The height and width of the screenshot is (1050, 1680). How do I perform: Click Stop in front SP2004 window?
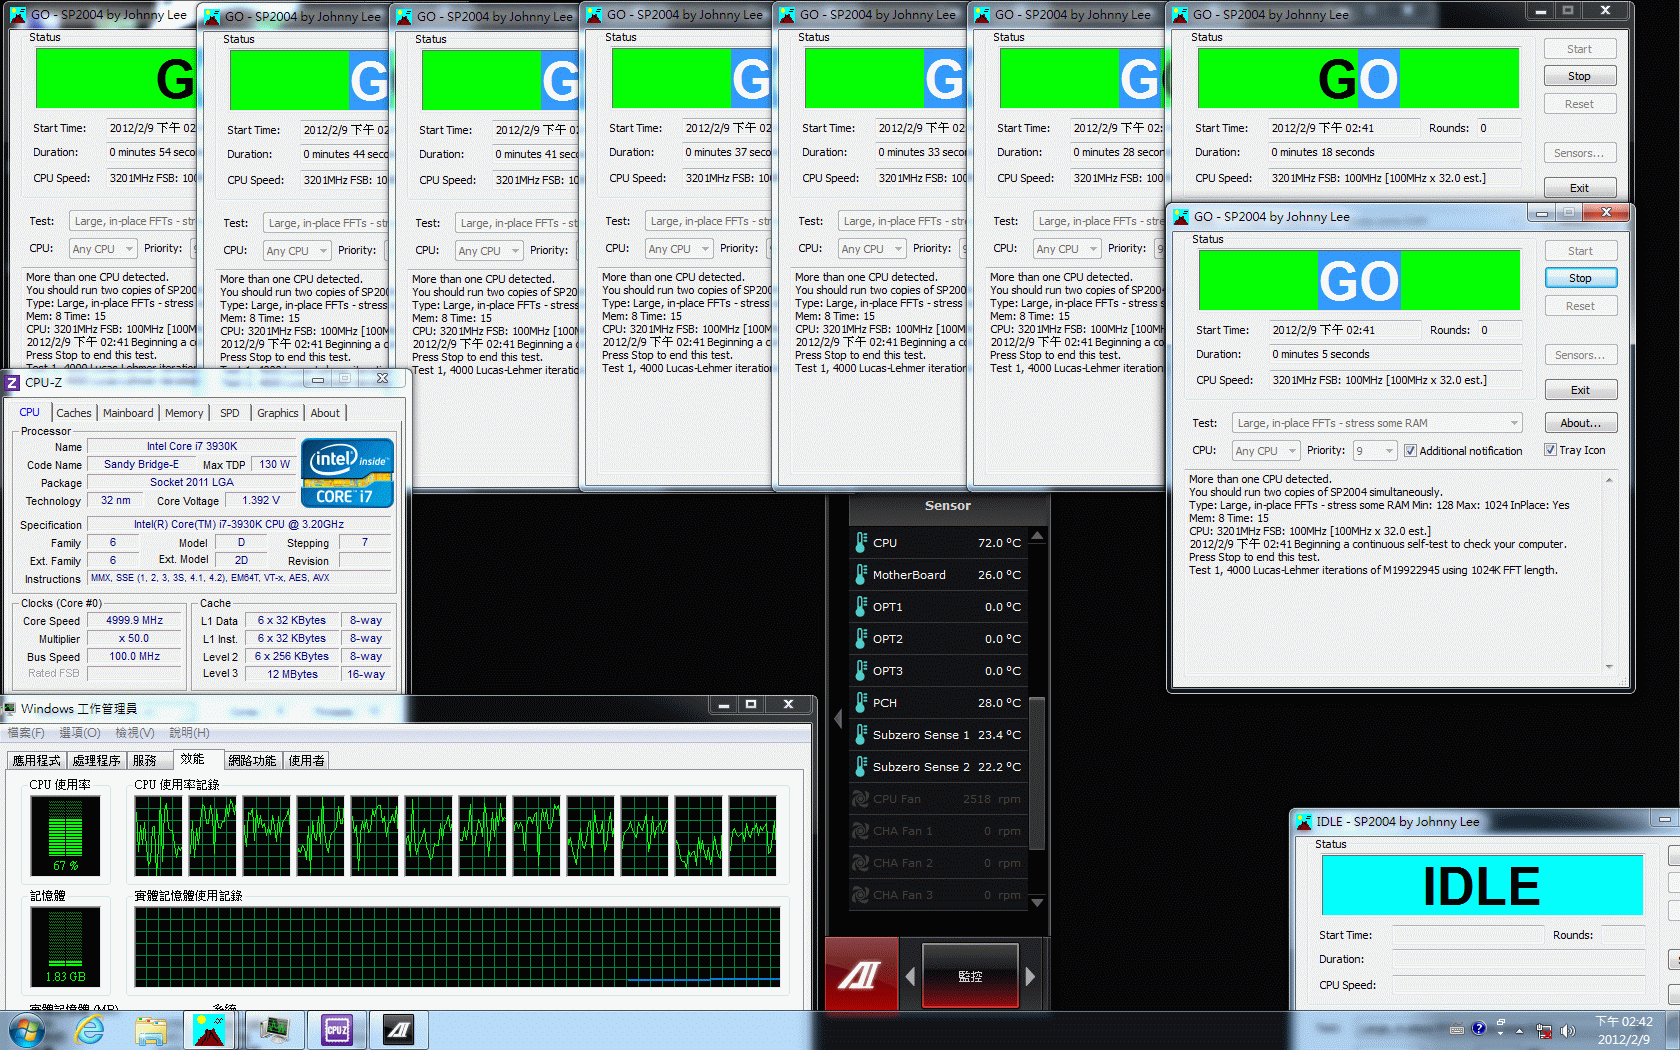(x=1580, y=278)
